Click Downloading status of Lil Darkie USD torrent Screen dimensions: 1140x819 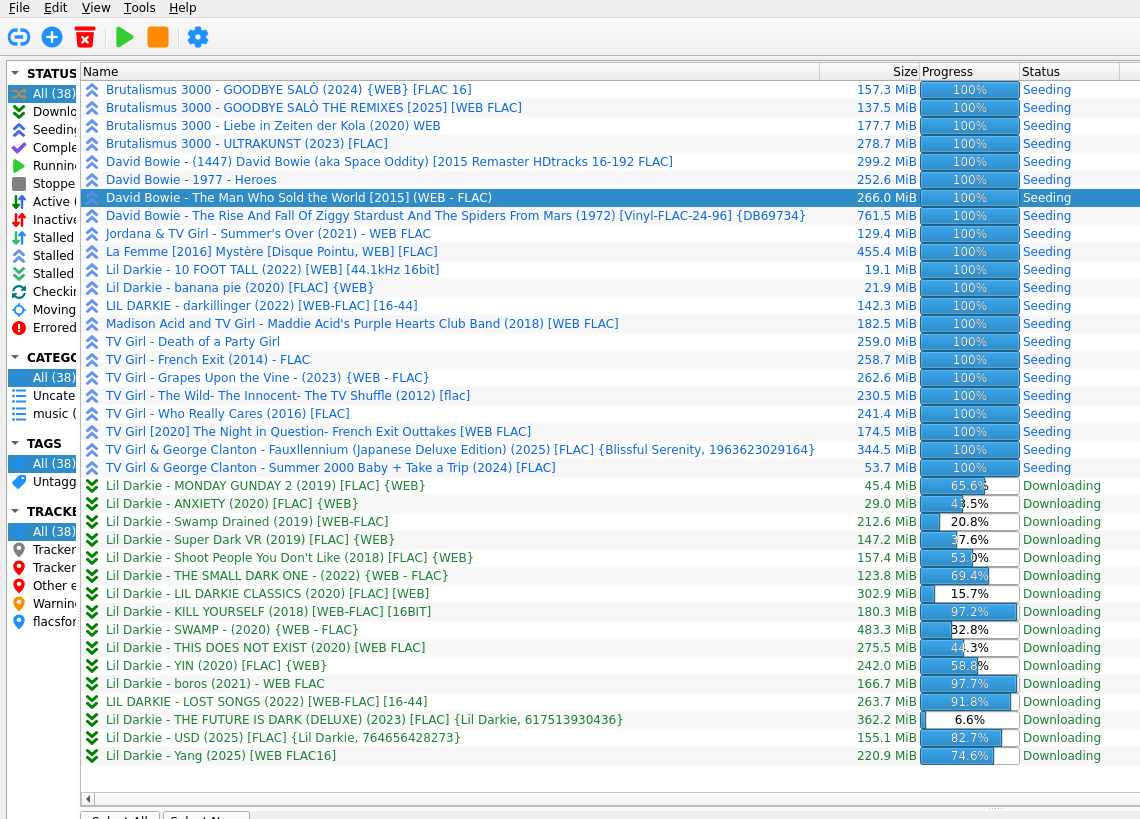1061,738
